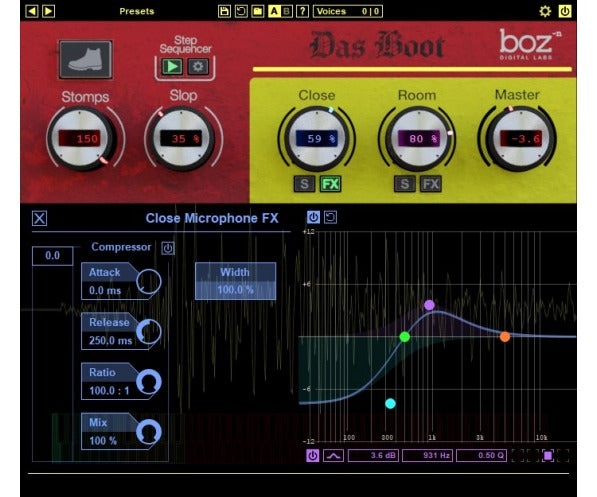This screenshot has width=597, height=497.
Task: Click the Slop knob showing 35 %
Action: [x=182, y=138]
